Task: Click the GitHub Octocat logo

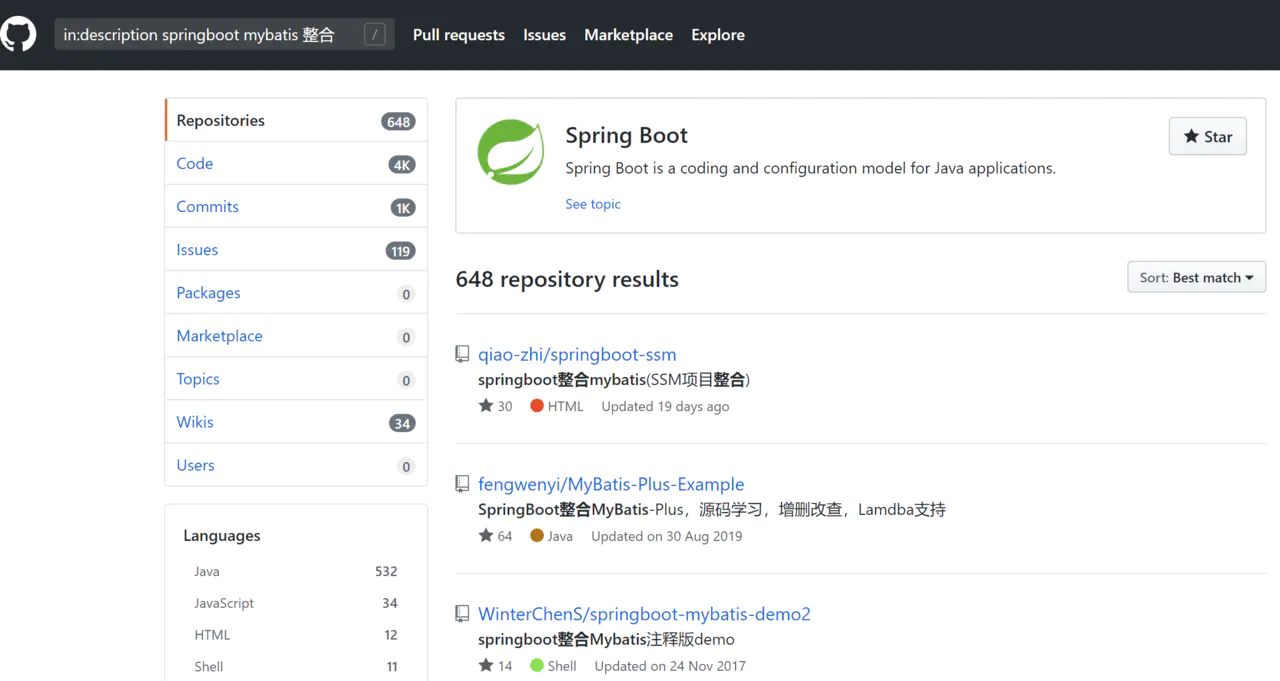Action: [18, 34]
